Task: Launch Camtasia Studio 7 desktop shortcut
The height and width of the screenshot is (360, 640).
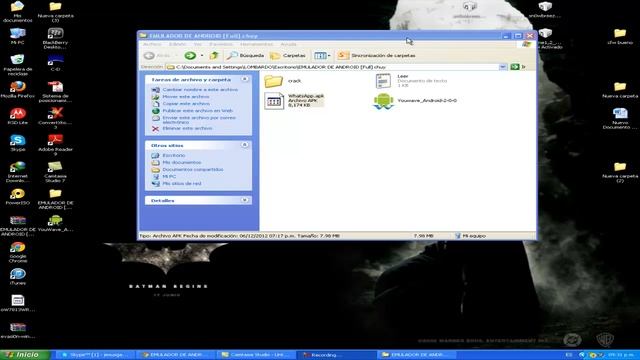Action: tap(55, 171)
